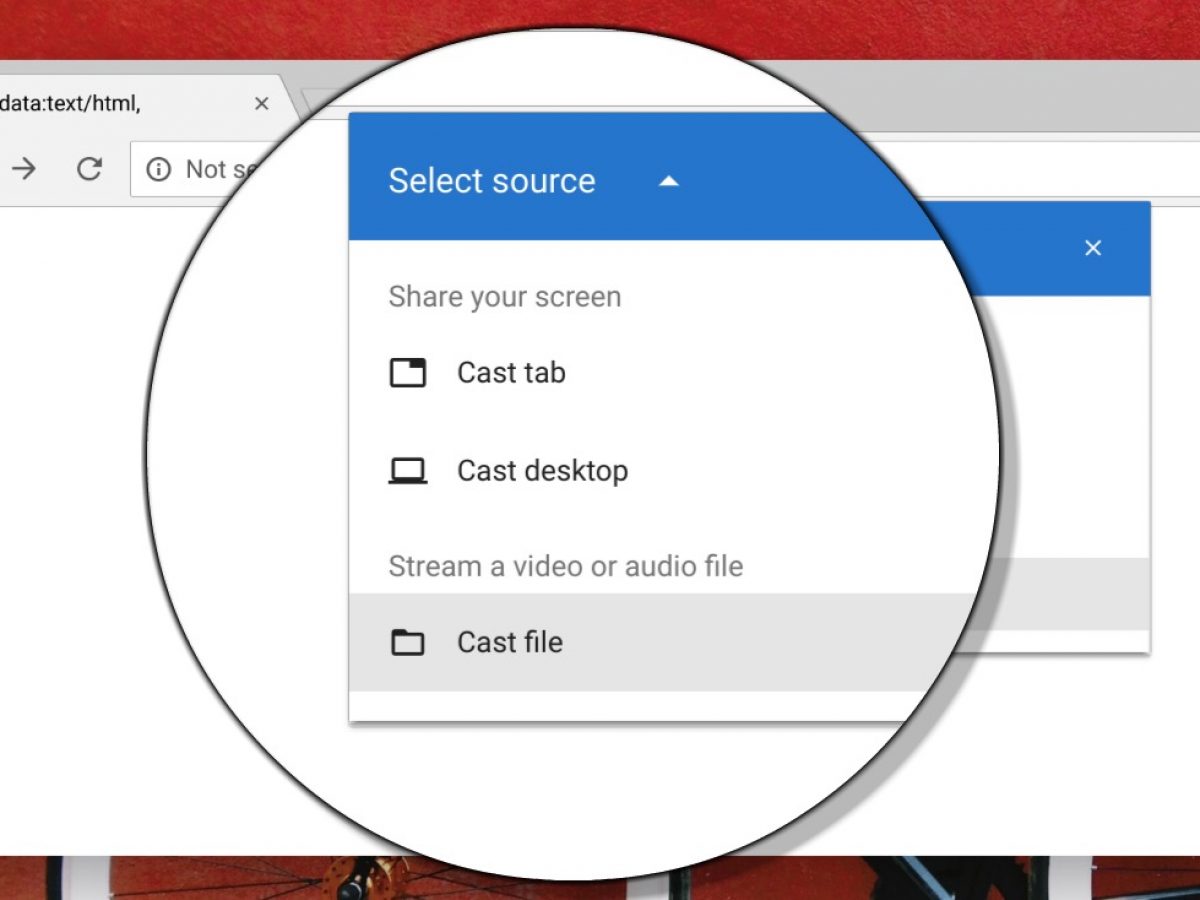Viewport: 1200px width, 900px height.
Task: Choose the Cast desktop option
Action: [x=542, y=471]
